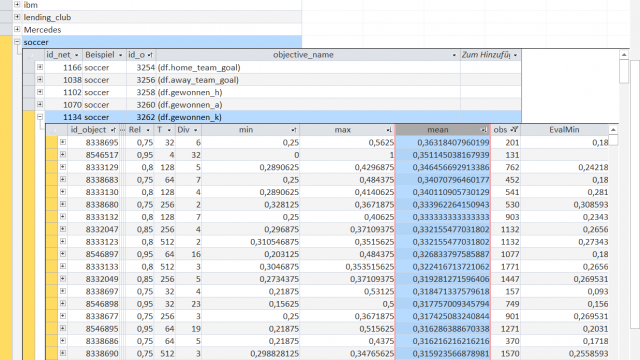Image resolution: width=640 pixels, height=360 pixels.
Task: Open max column sort dropdown
Action: [x=389, y=130]
